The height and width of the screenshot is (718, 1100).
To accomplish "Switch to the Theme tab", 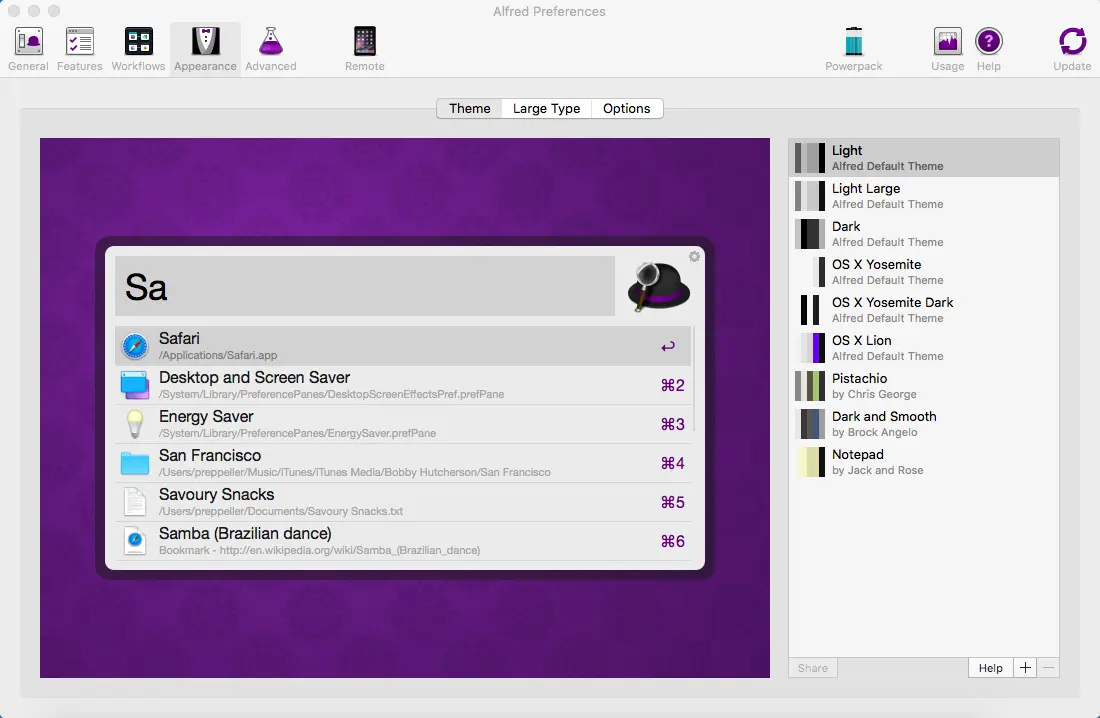I will pyautogui.click(x=469, y=109).
